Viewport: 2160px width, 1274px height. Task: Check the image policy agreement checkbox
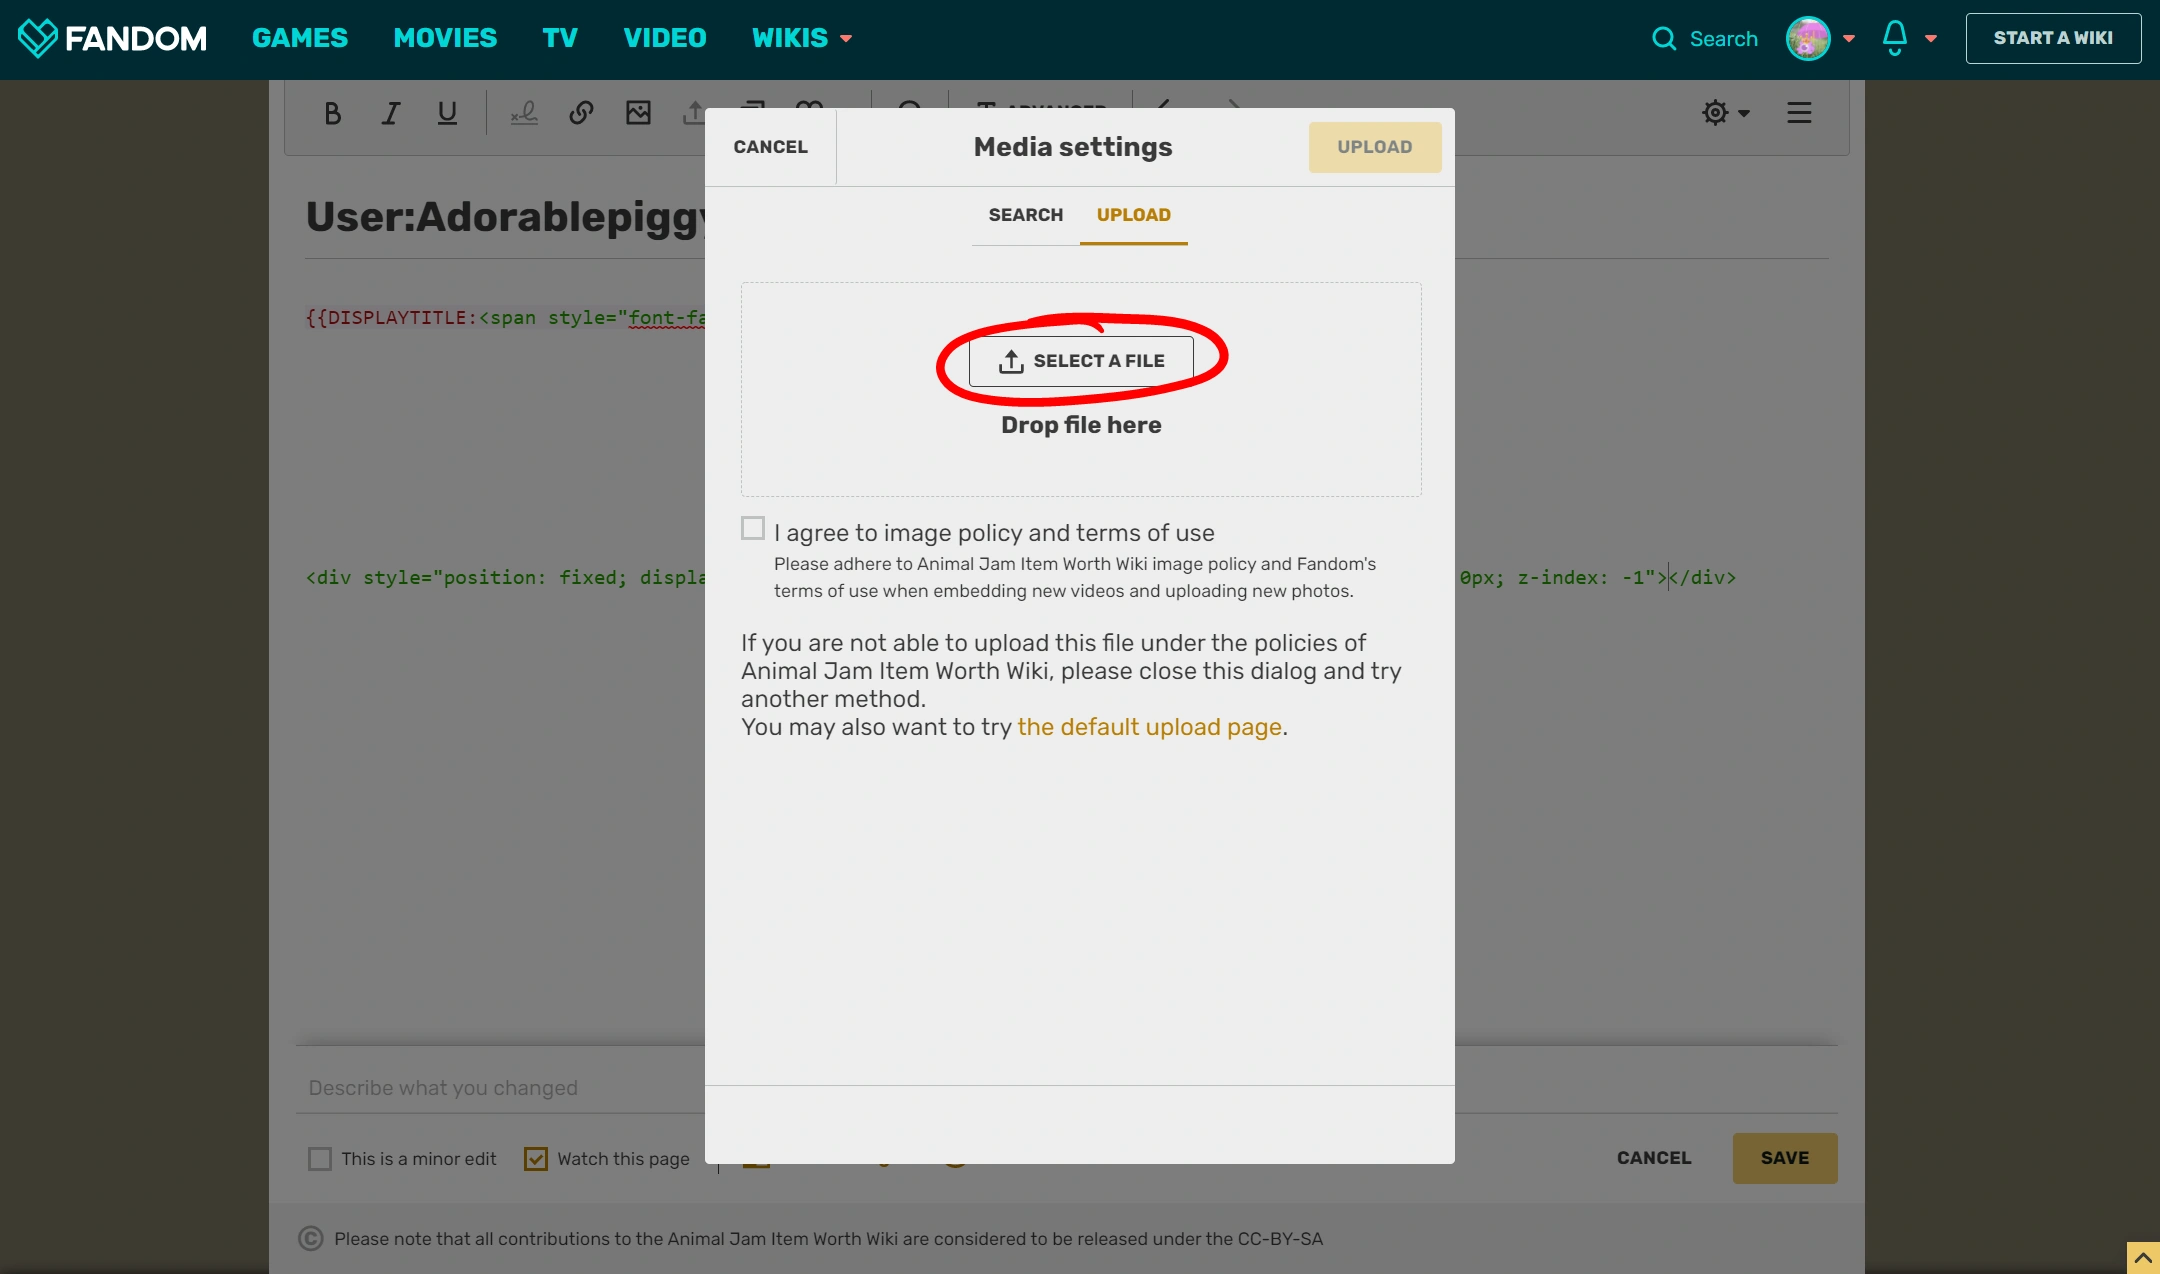pos(753,528)
